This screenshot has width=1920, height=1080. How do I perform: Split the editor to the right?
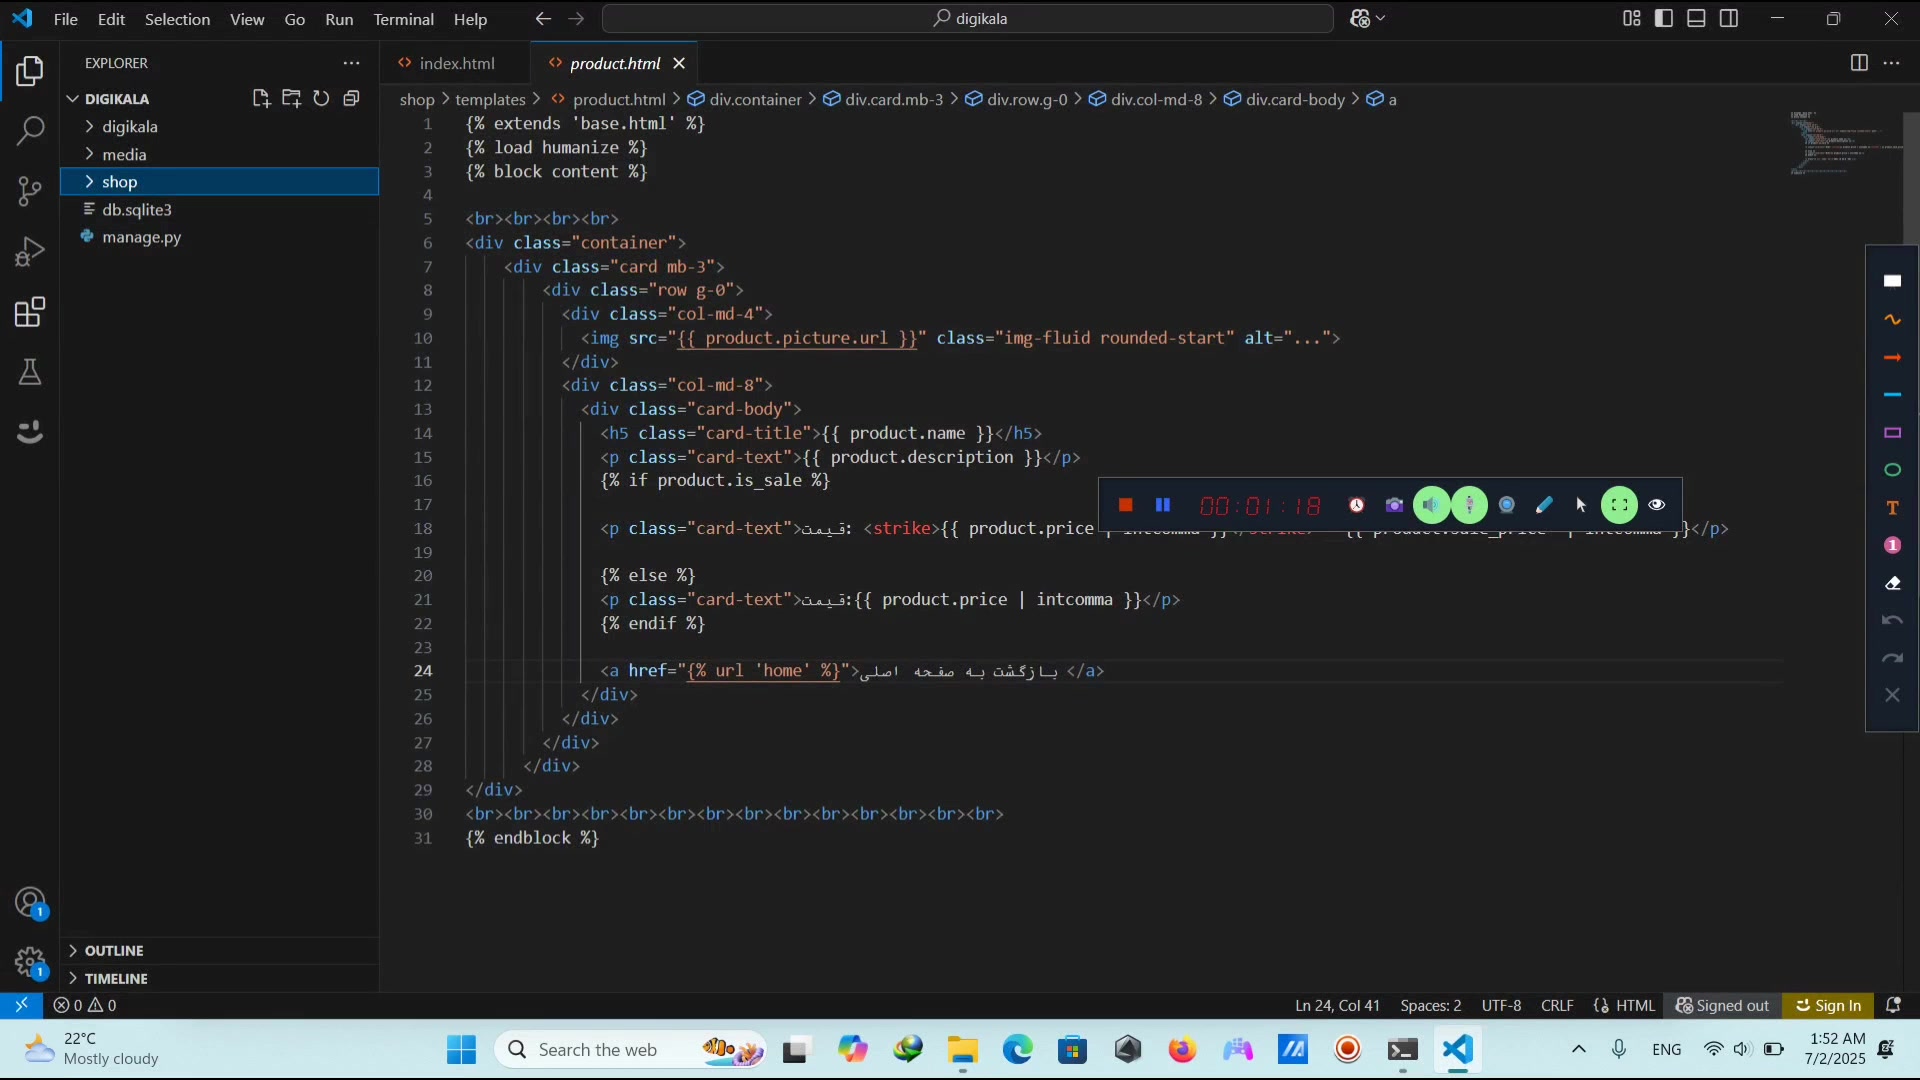click(1859, 63)
